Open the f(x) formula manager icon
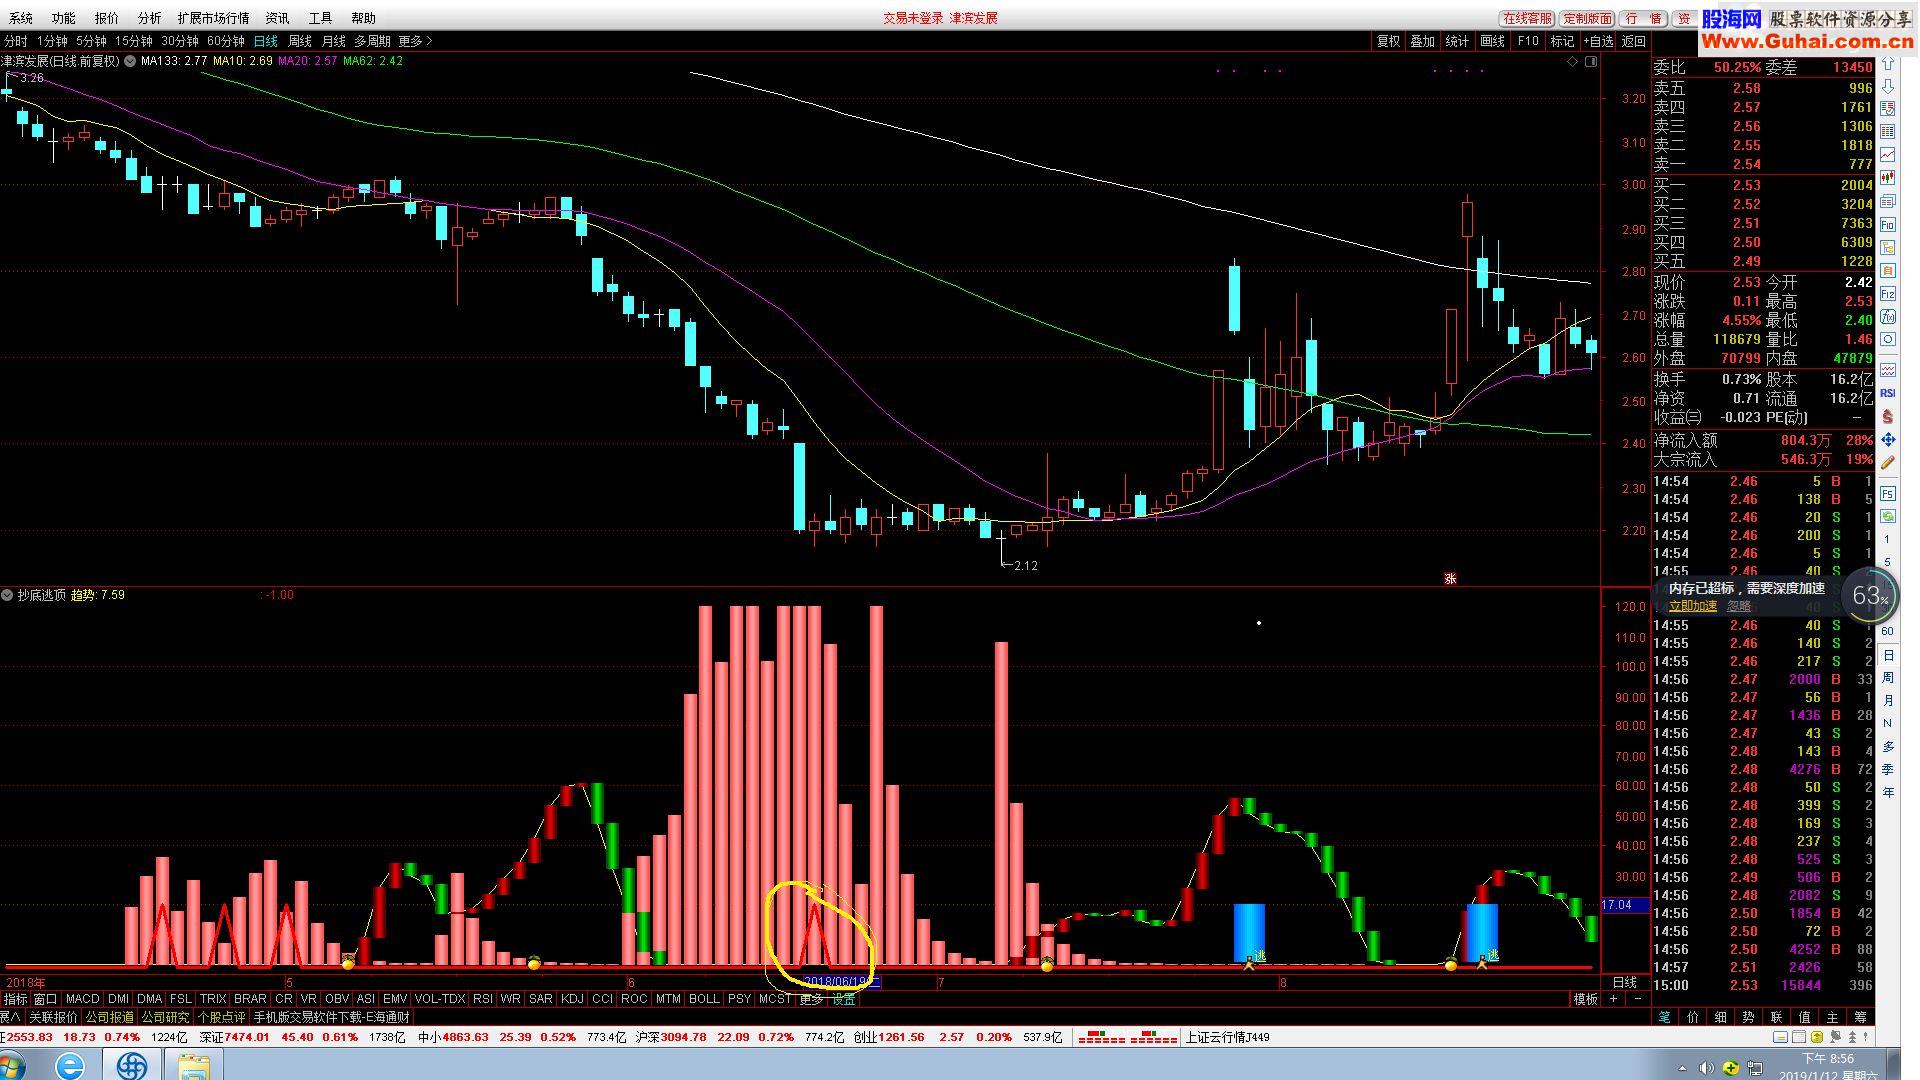This screenshot has height=1080, width=1920. click(1887, 316)
